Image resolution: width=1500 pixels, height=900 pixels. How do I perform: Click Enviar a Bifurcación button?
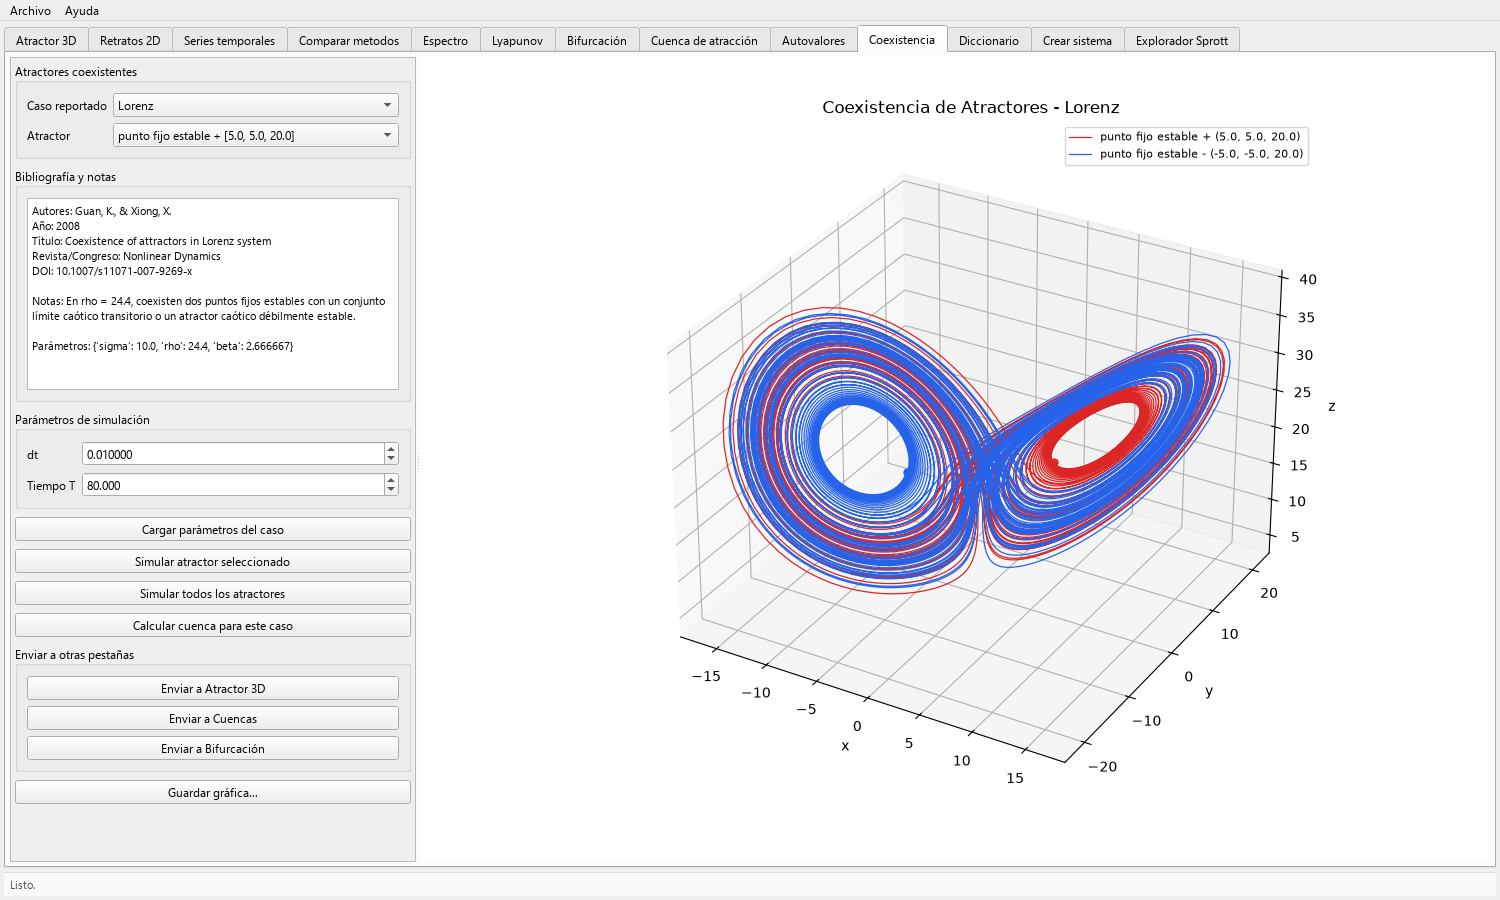click(x=213, y=748)
